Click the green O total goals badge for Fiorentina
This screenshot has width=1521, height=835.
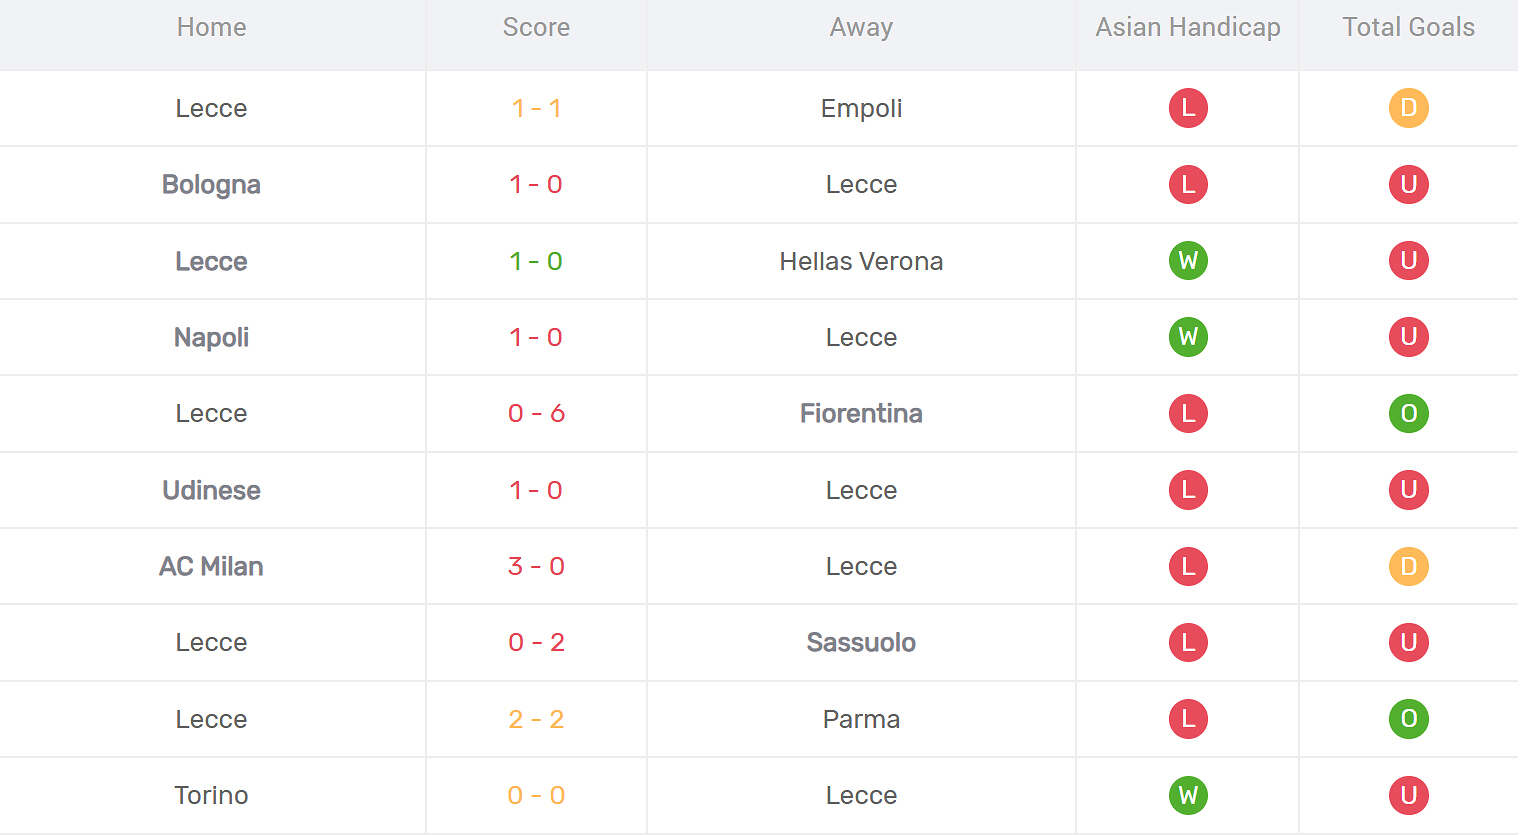1408,413
